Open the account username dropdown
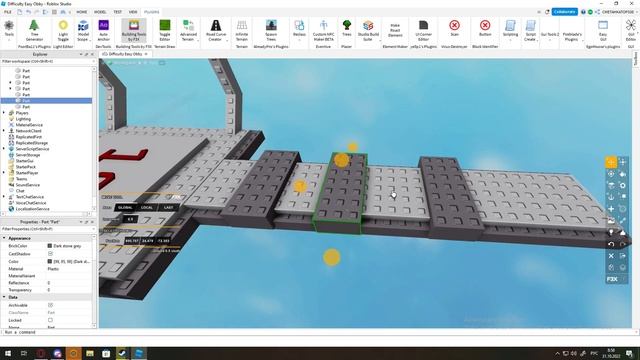Image resolution: width=640 pixels, height=360 pixels. click(619, 12)
